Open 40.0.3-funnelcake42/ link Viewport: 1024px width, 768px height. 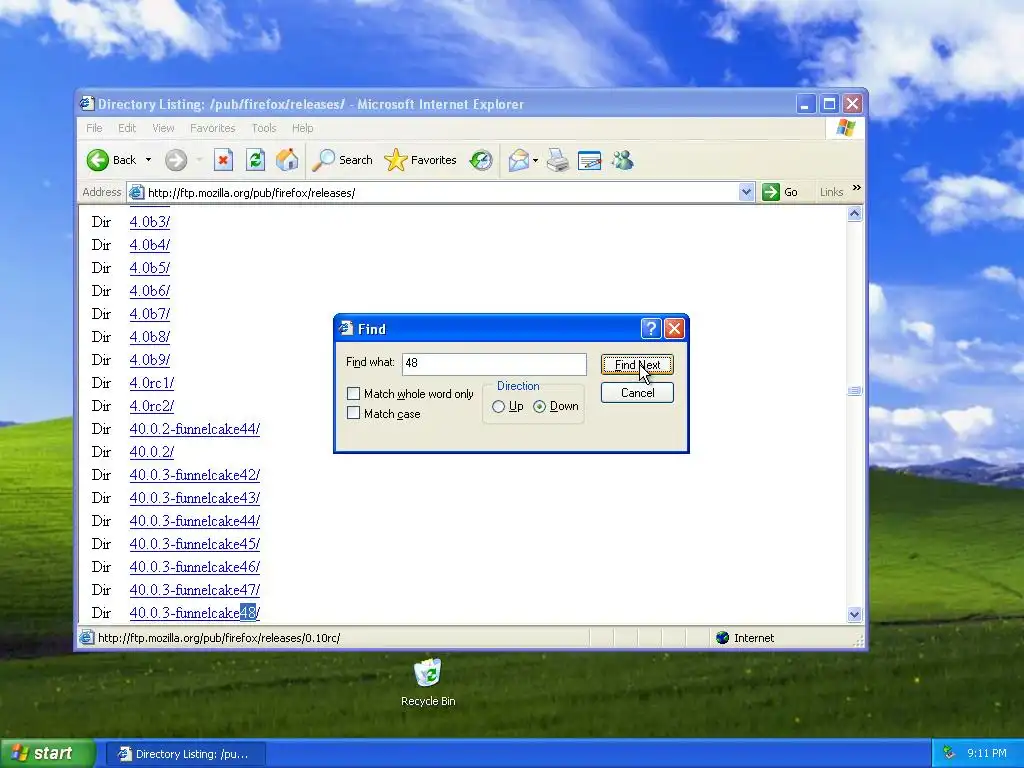pos(195,475)
